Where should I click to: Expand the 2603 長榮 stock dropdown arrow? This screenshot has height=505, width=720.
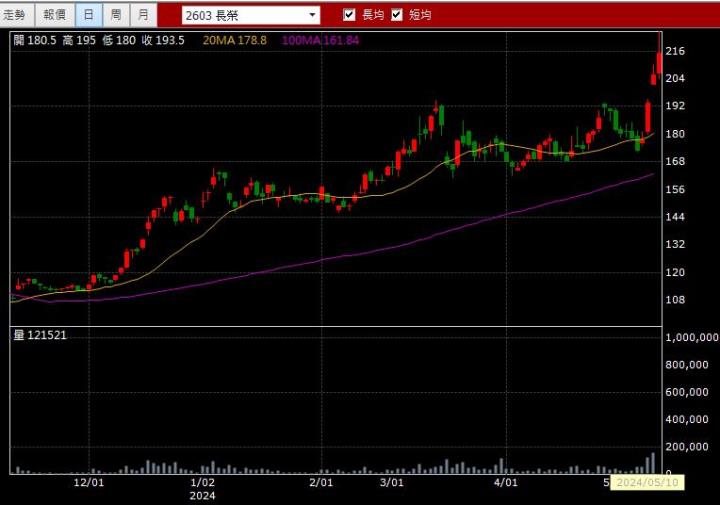pos(312,15)
